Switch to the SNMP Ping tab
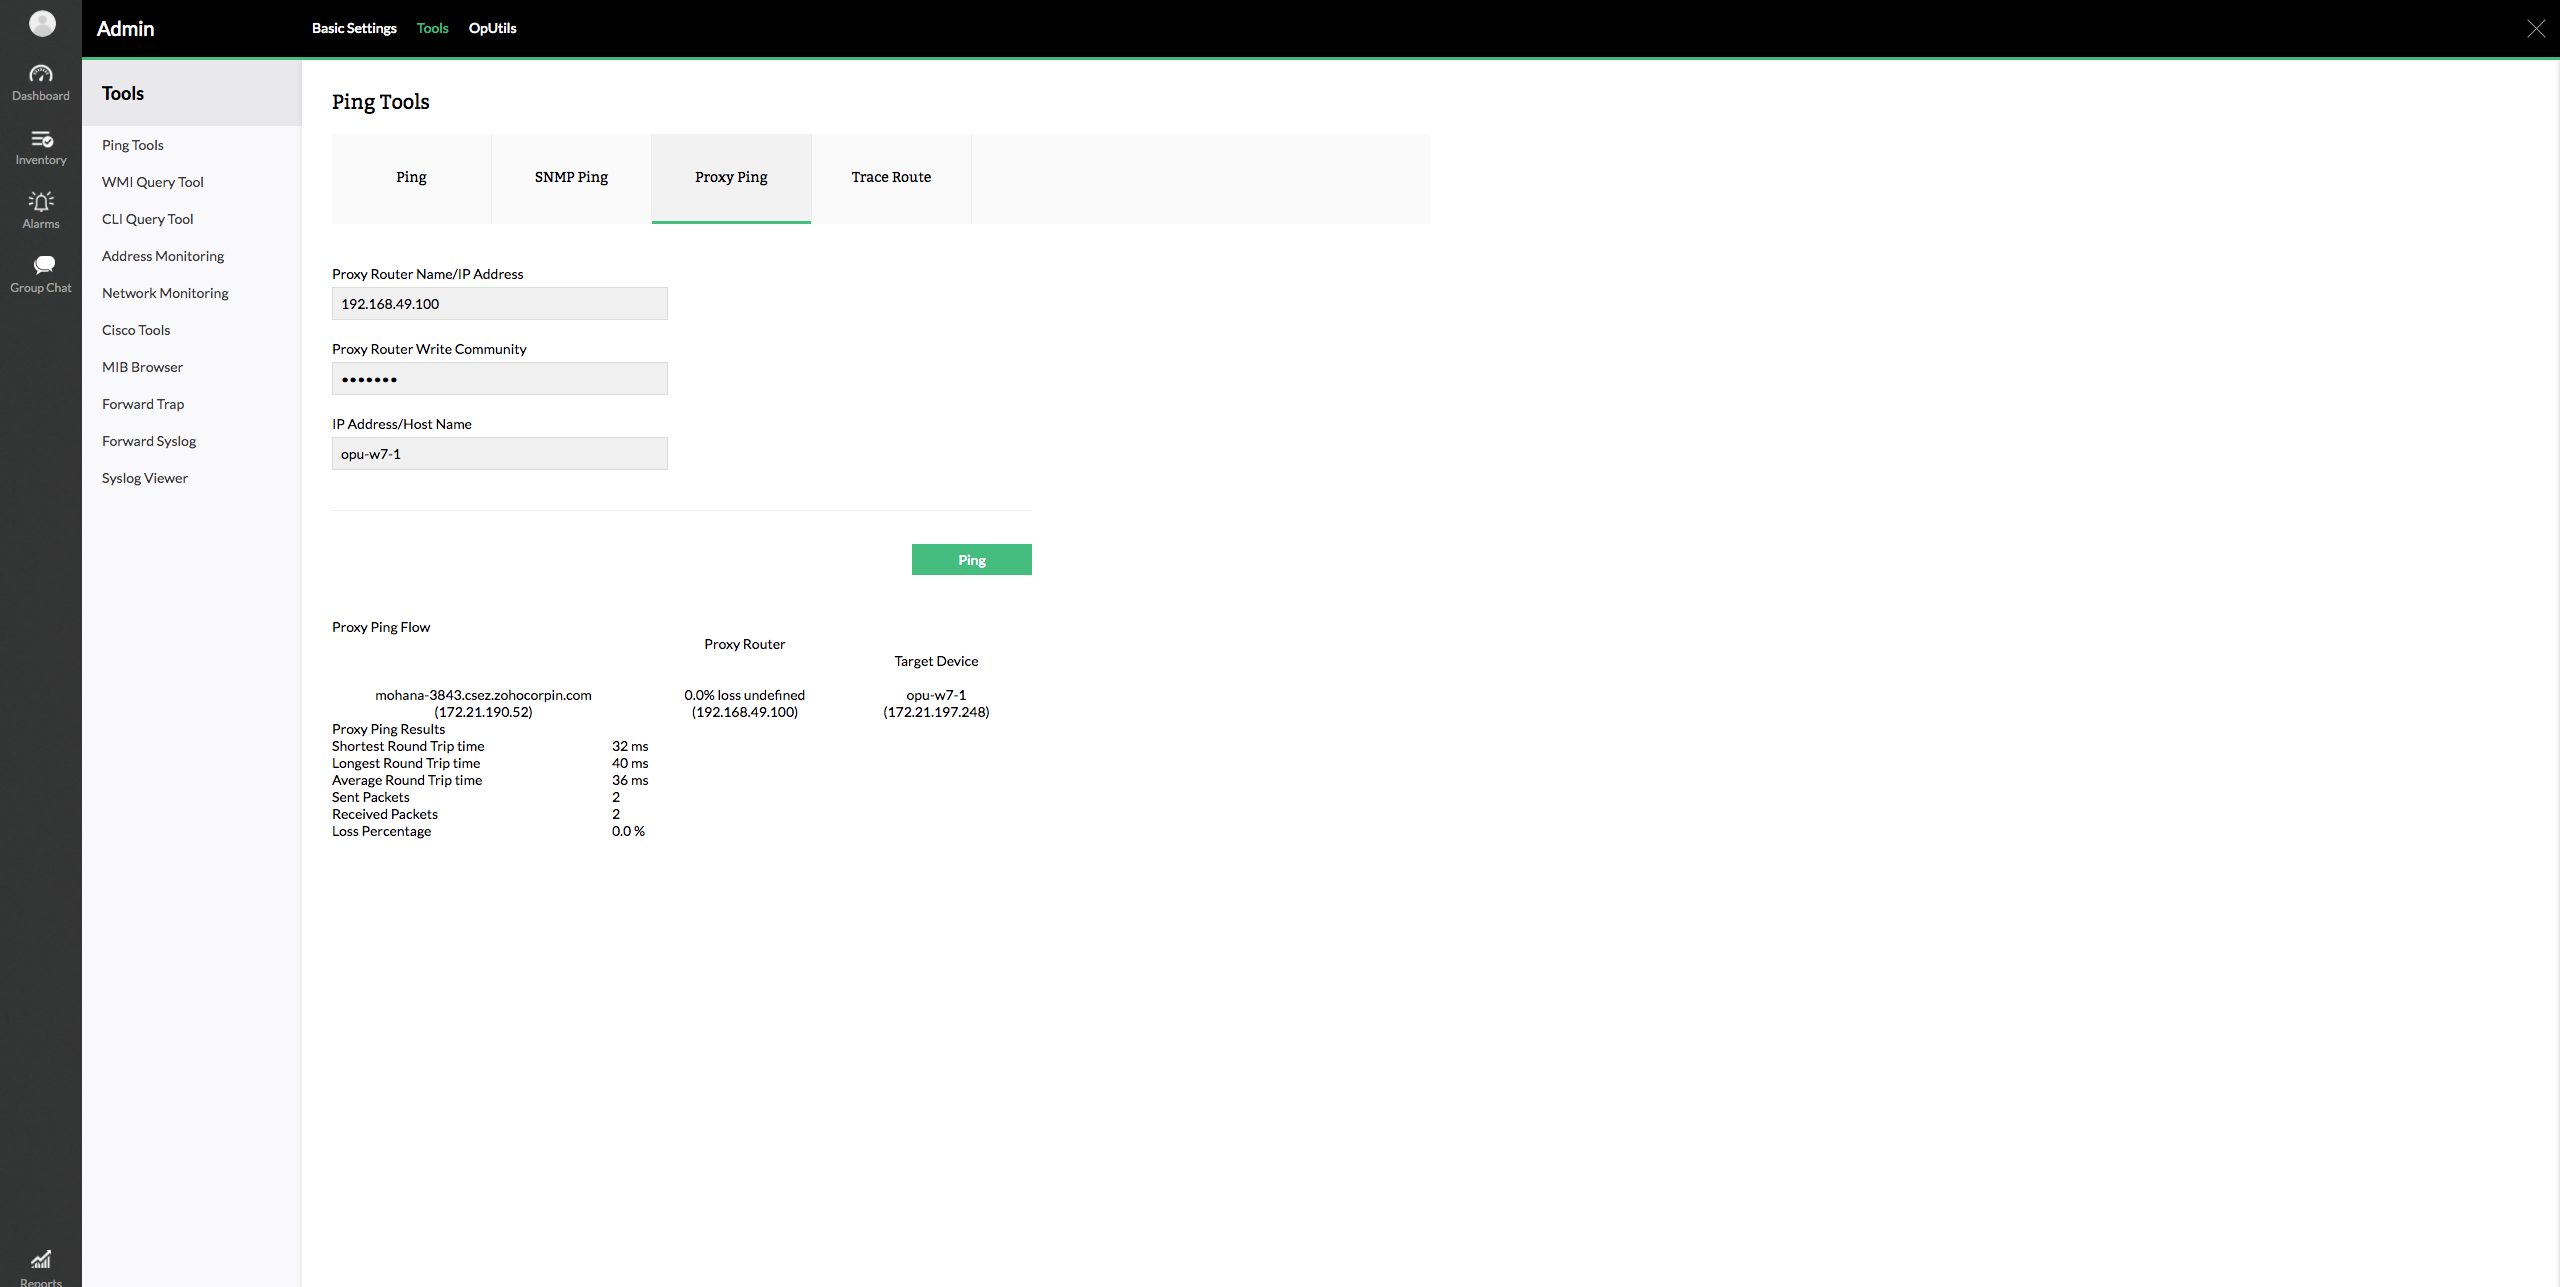 point(571,178)
